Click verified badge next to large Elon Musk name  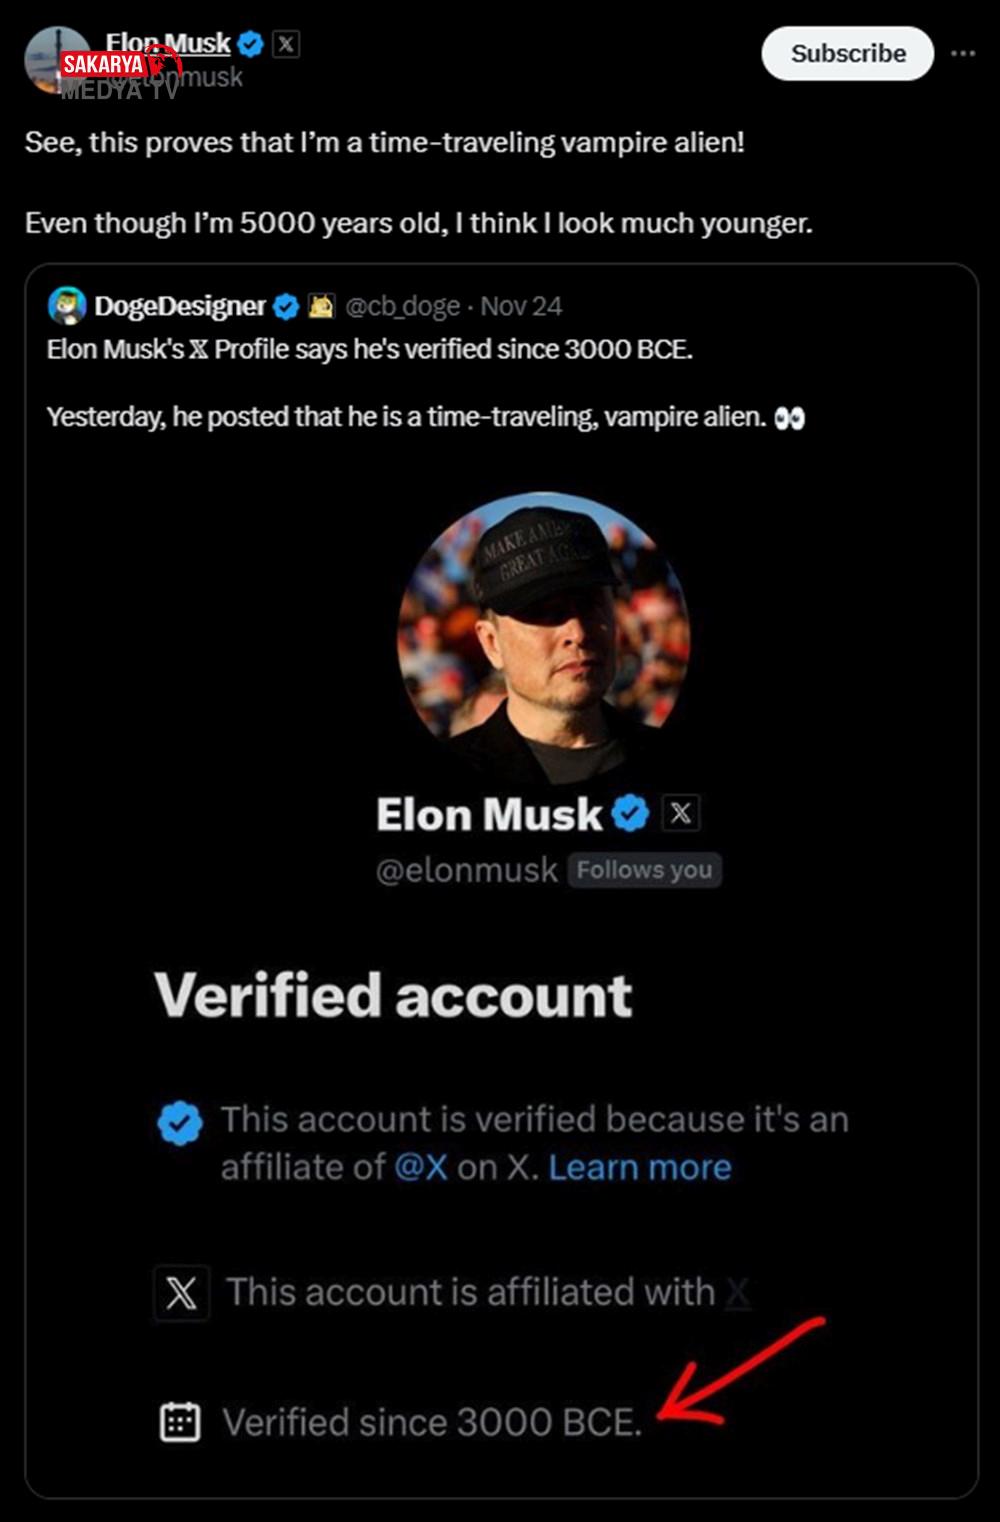tap(630, 814)
